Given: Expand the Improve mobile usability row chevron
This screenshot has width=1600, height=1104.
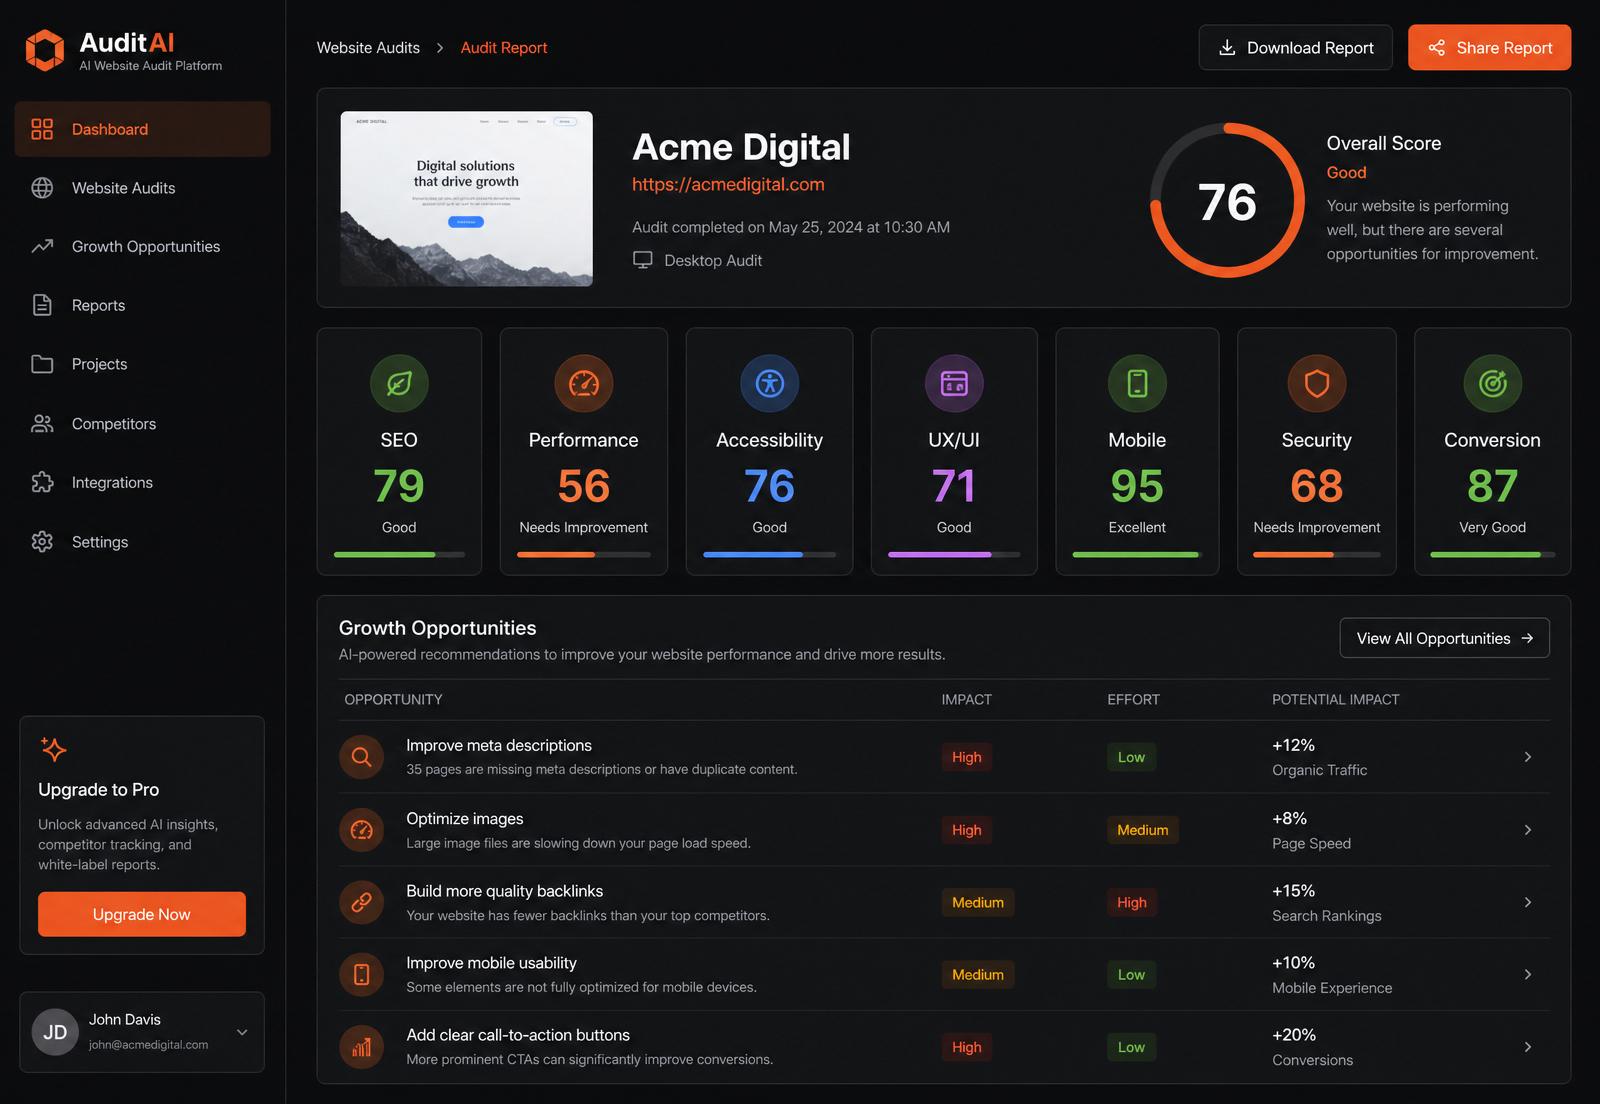Looking at the screenshot, I should coord(1527,974).
